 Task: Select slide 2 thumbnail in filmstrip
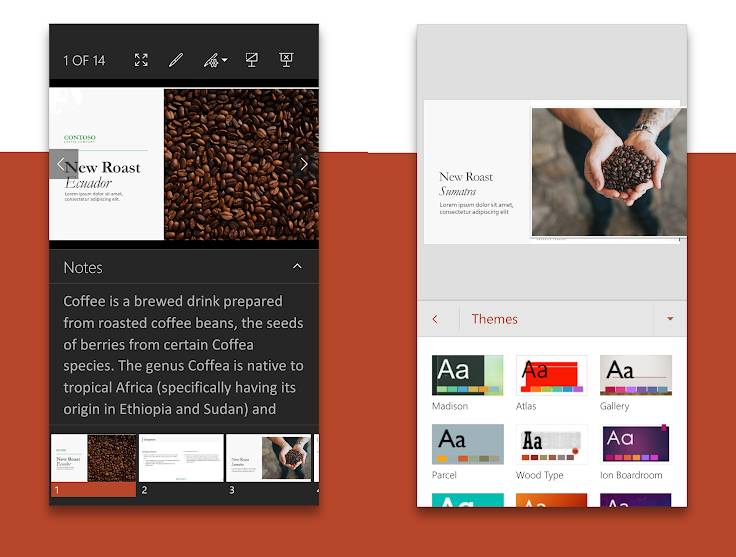[181, 458]
